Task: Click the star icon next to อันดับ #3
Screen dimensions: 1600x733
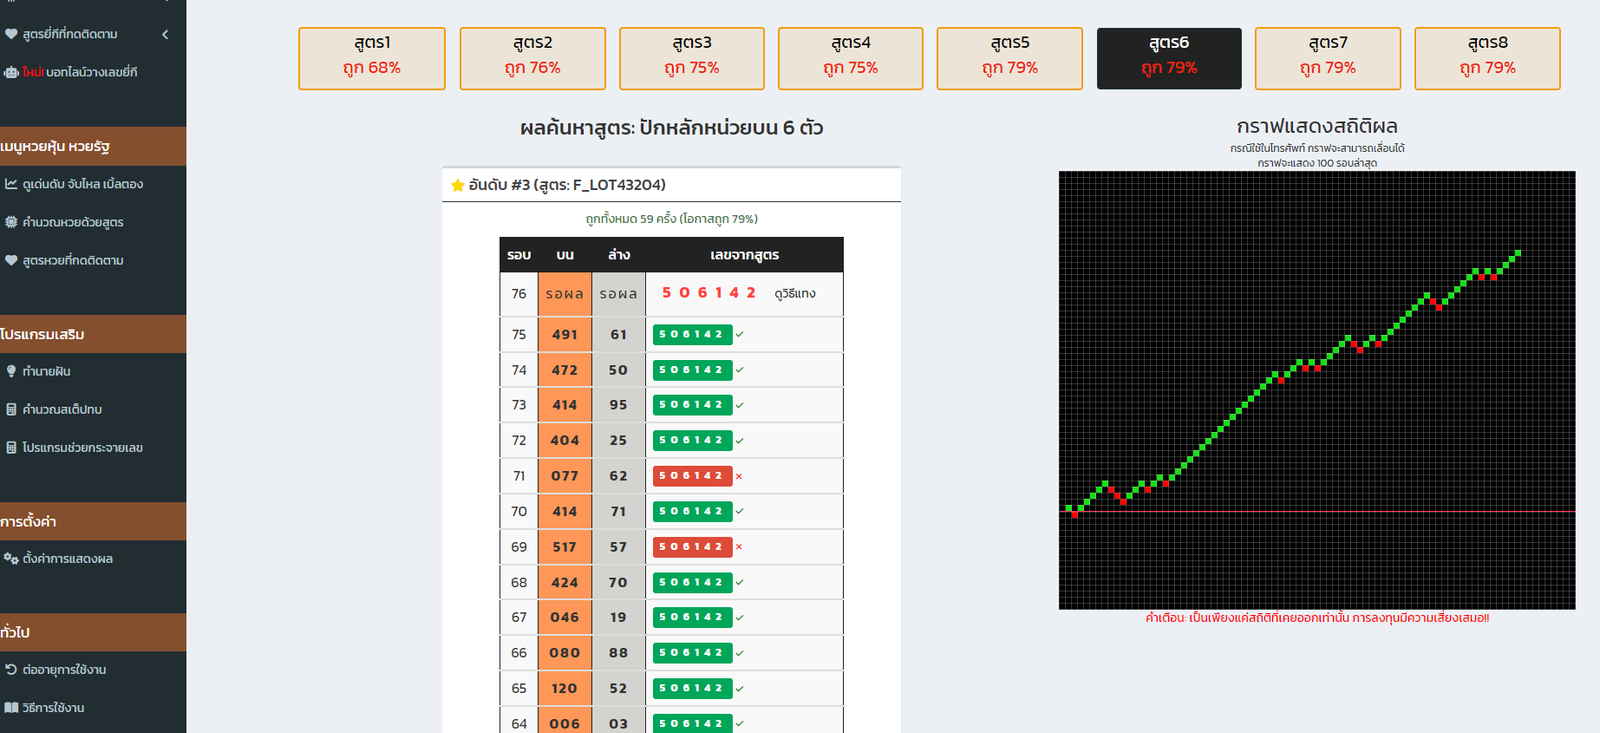Action: click(x=458, y=185)
